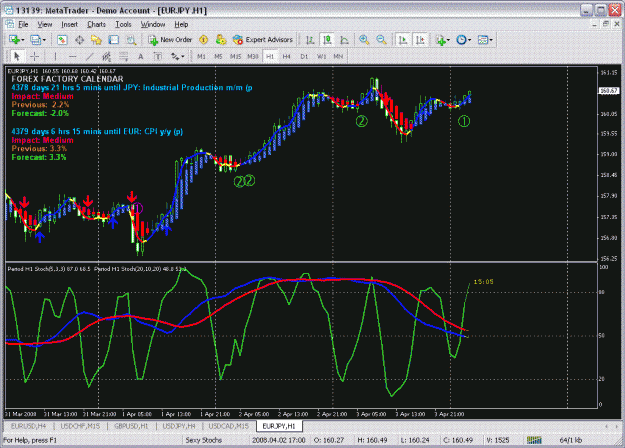
Task: Switch to the USDJPY,H4 chart tab
Action: [179, 426]
